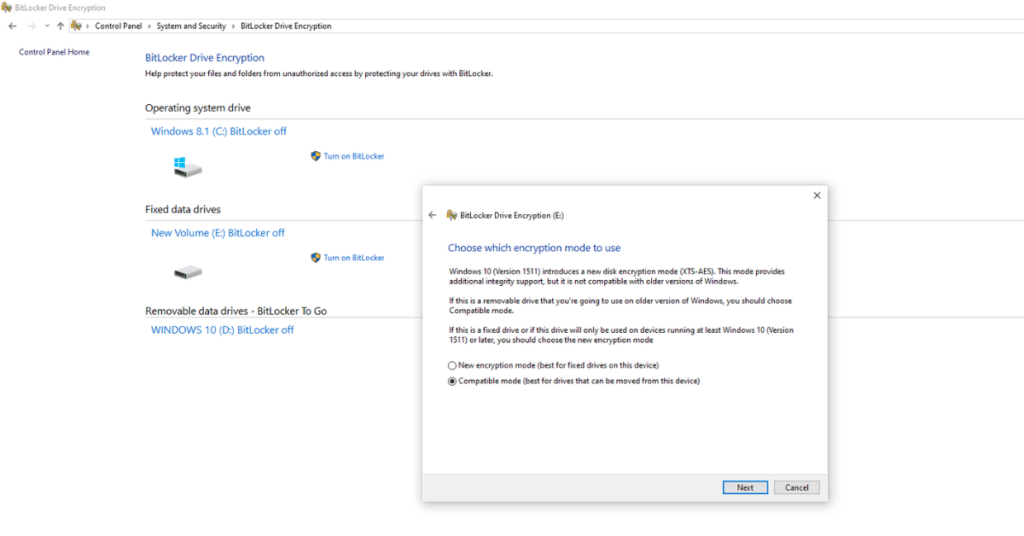Image resolution: width=1024 pixels, height=536 pixels.
Task: Click the Operating system drive section heading
Action: coord(198,108)
